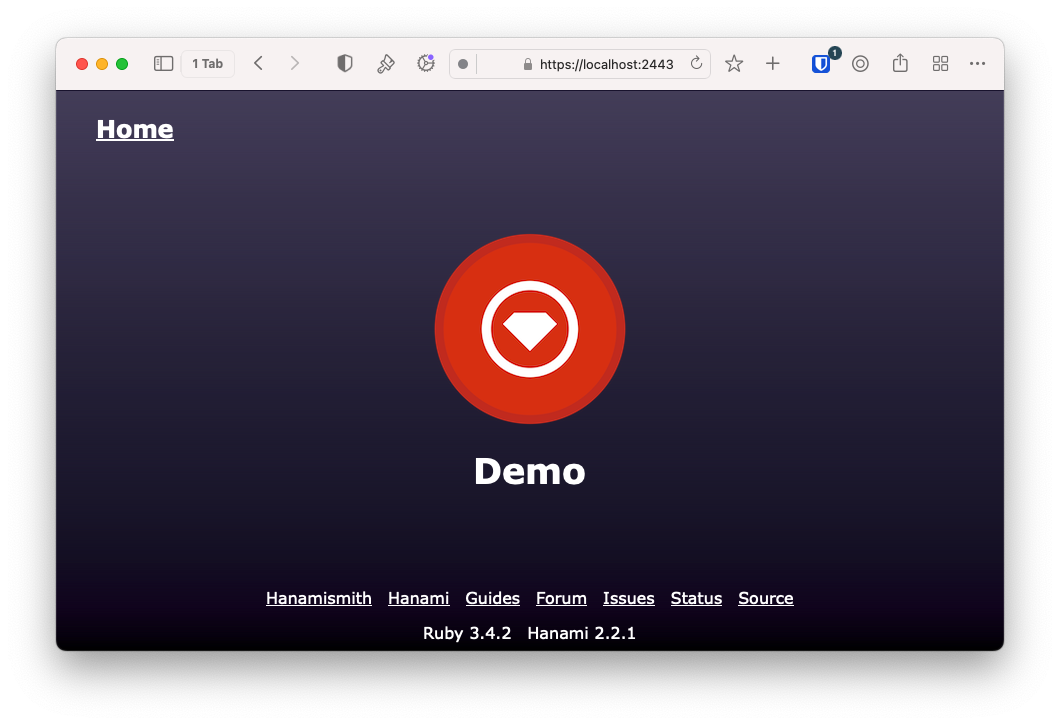Focus the https://localhost:2443 address field
The height and width of the screenshot is (725, 1060).
tap(580, 64)
